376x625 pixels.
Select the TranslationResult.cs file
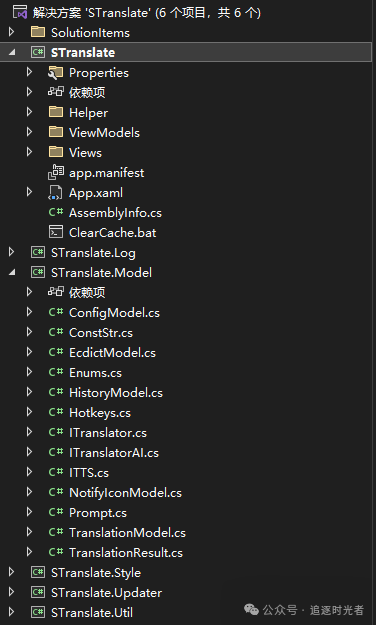pos(126,552)
